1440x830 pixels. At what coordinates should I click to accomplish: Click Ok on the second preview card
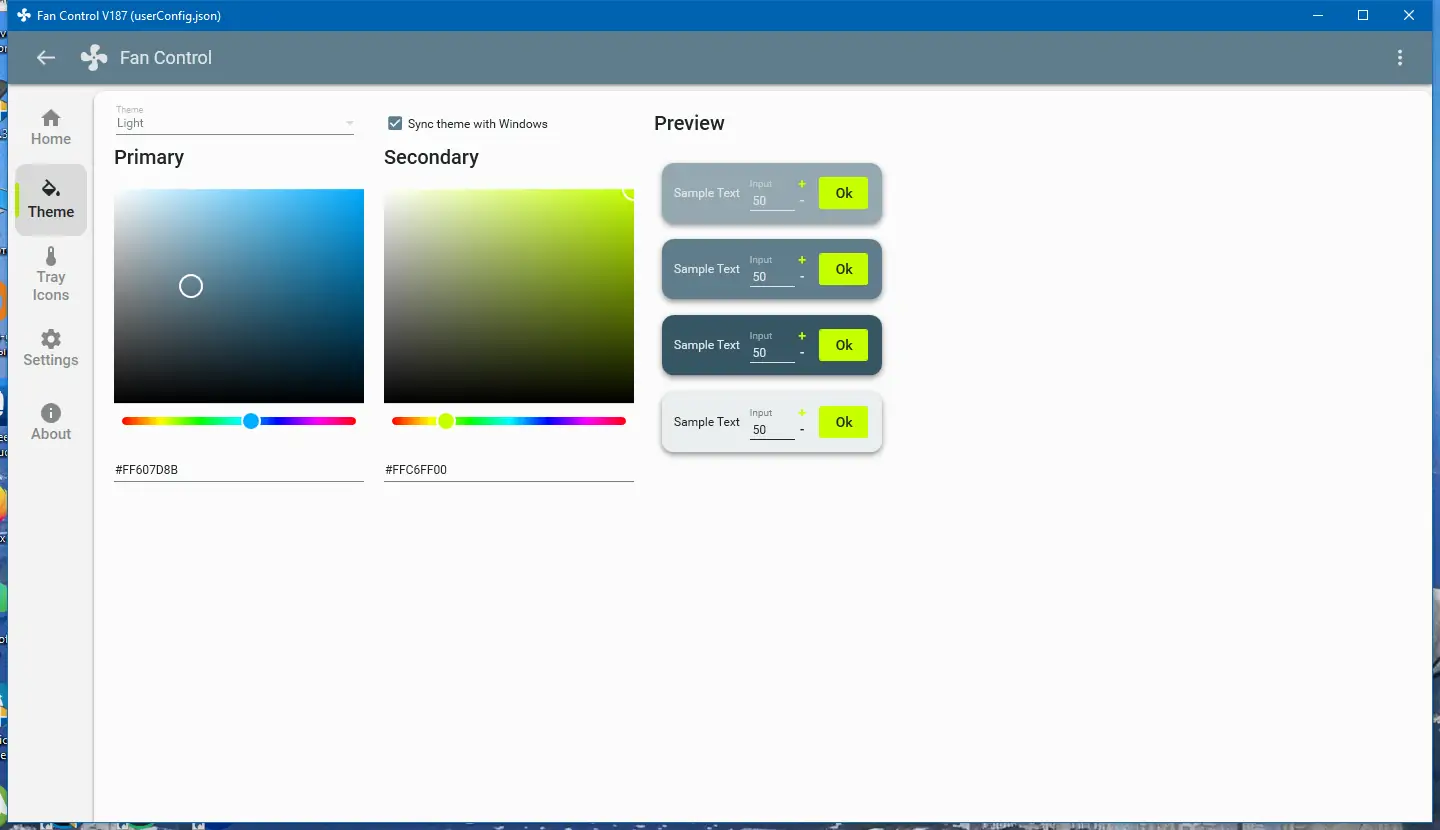[844, 269]
